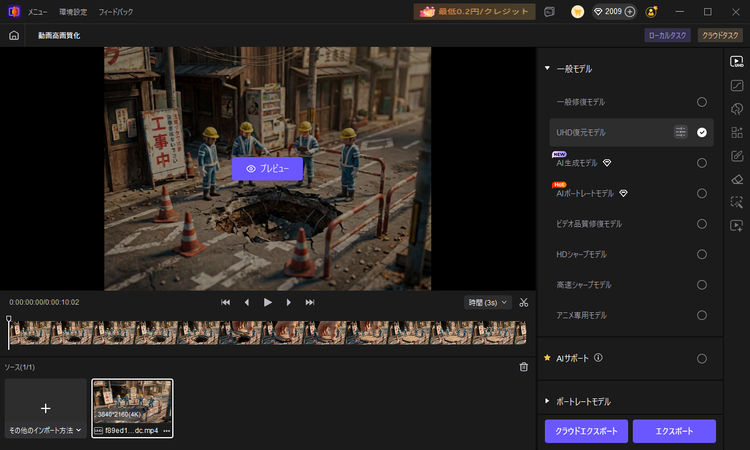Open the shopping cart icon
This screenshot has width=750, height=450.
pos(578,11)
